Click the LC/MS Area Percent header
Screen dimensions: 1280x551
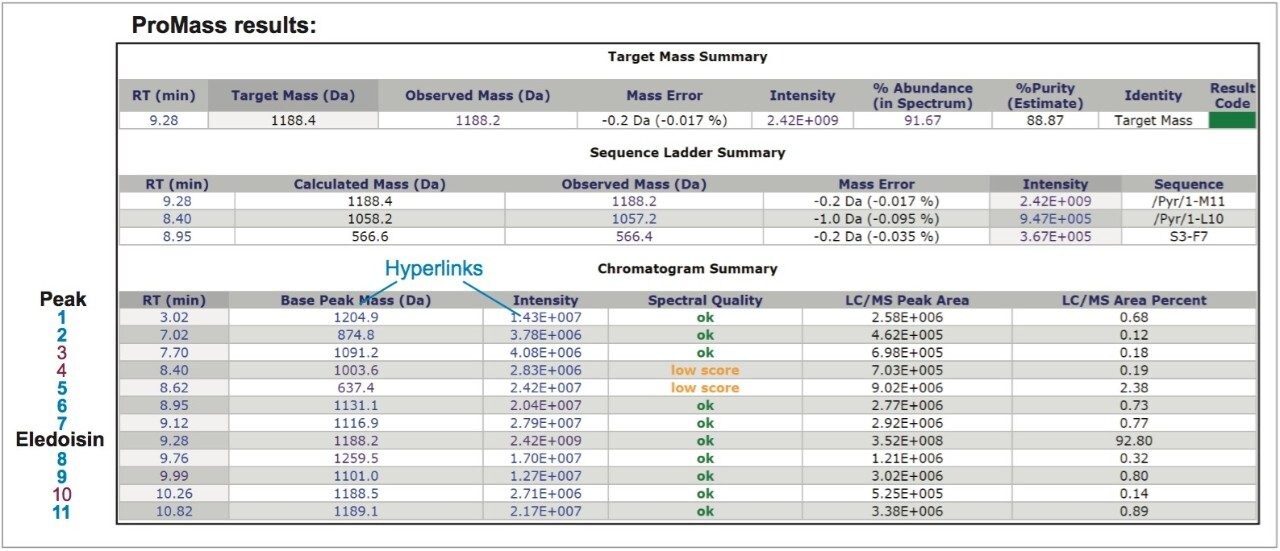1134,300
